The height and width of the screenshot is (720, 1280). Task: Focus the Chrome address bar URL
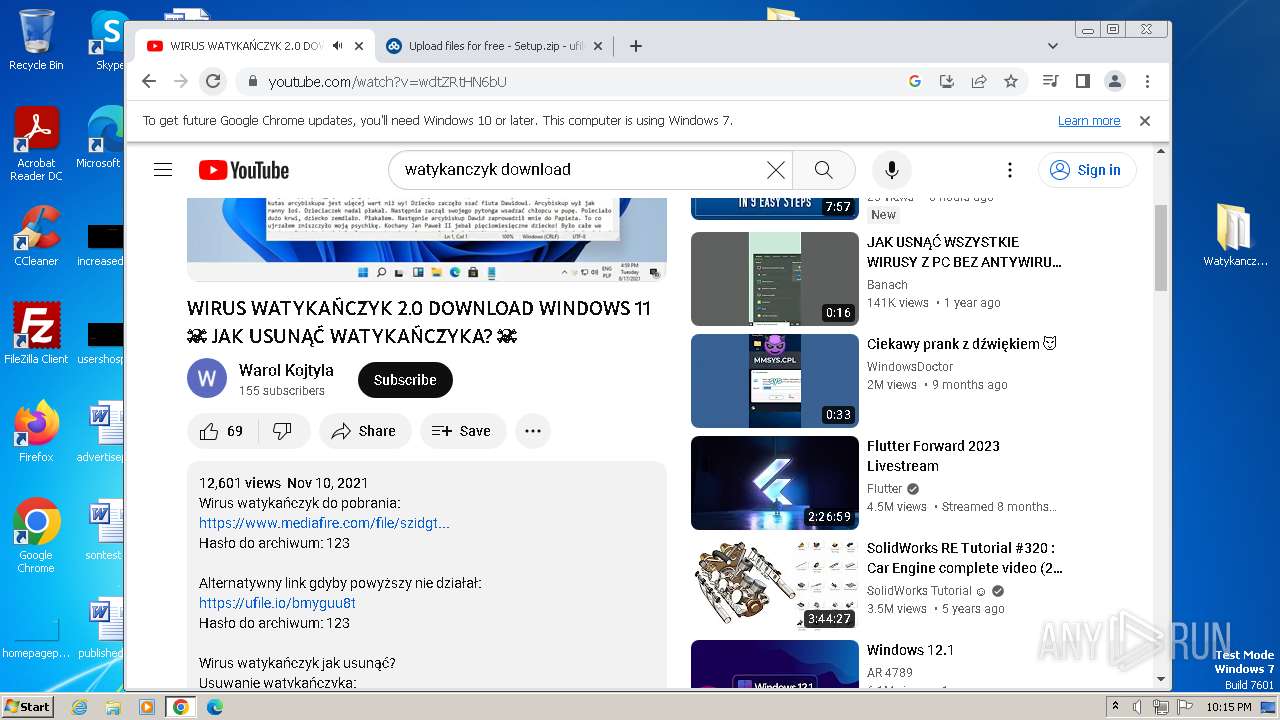click(387, 82)
